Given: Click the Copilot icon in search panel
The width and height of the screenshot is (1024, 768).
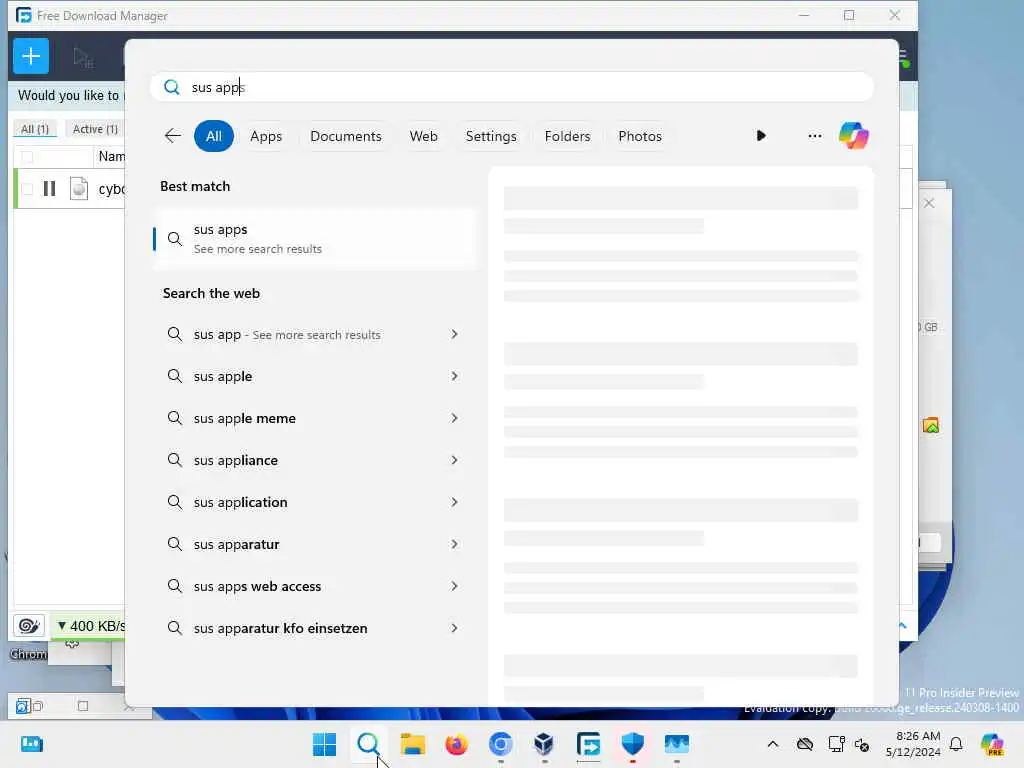Looking at the screenshot, I should [854, 136].
